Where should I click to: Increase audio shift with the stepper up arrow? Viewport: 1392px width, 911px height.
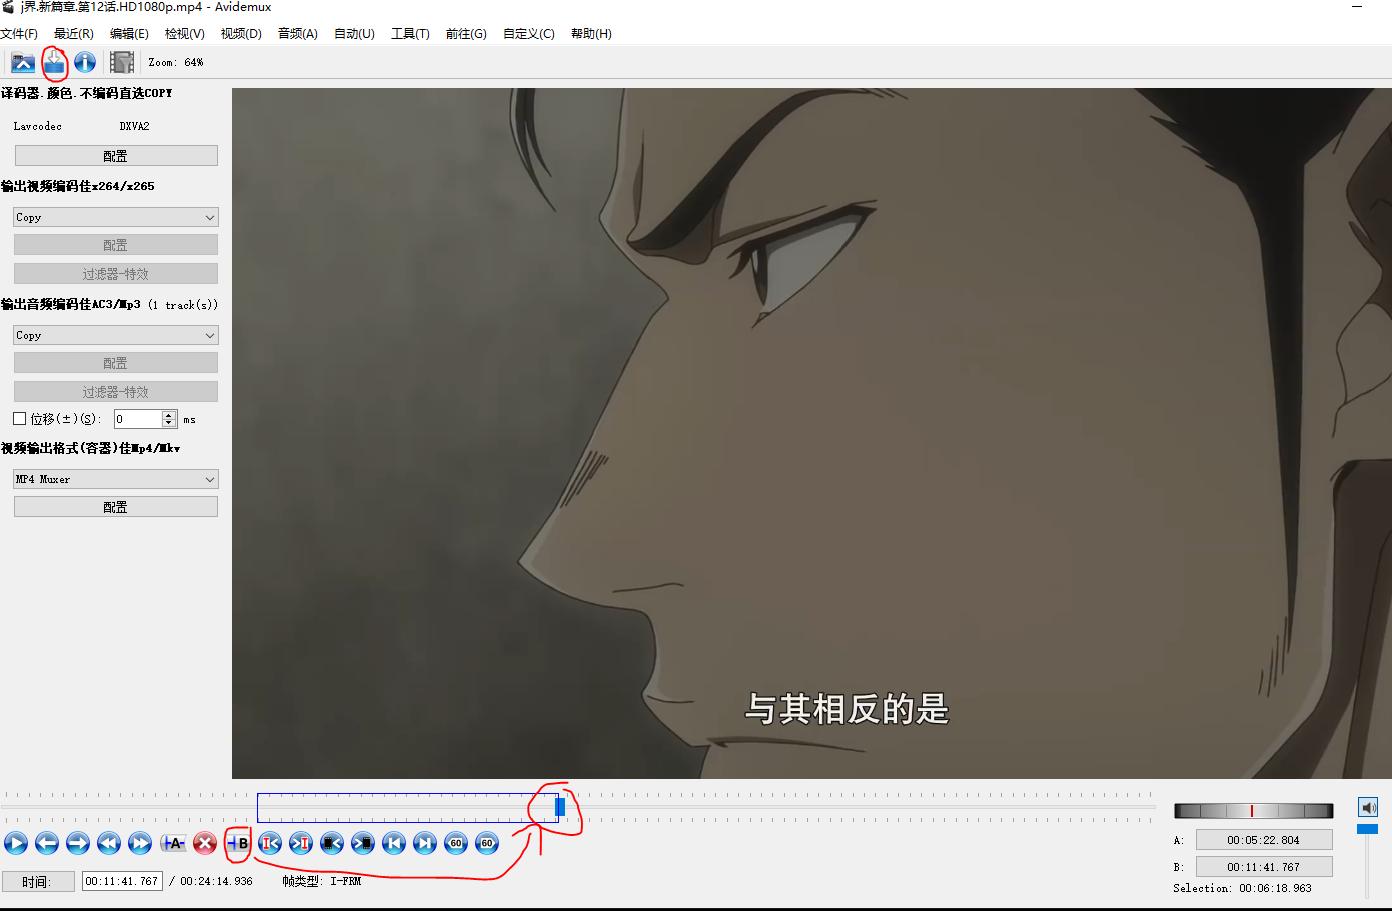168,414
